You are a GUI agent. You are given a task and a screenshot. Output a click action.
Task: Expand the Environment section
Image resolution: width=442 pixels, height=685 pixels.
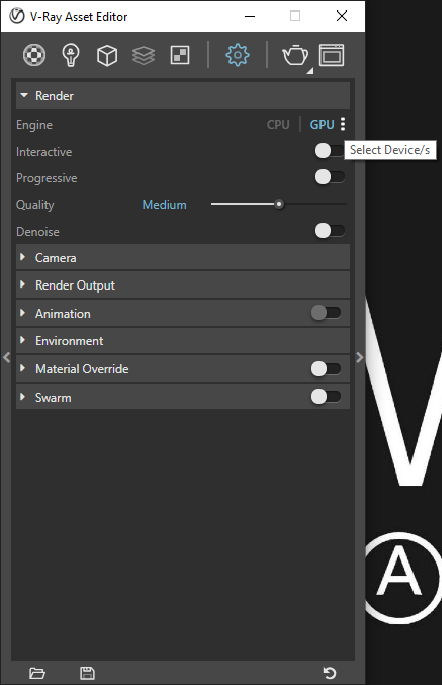183,341
